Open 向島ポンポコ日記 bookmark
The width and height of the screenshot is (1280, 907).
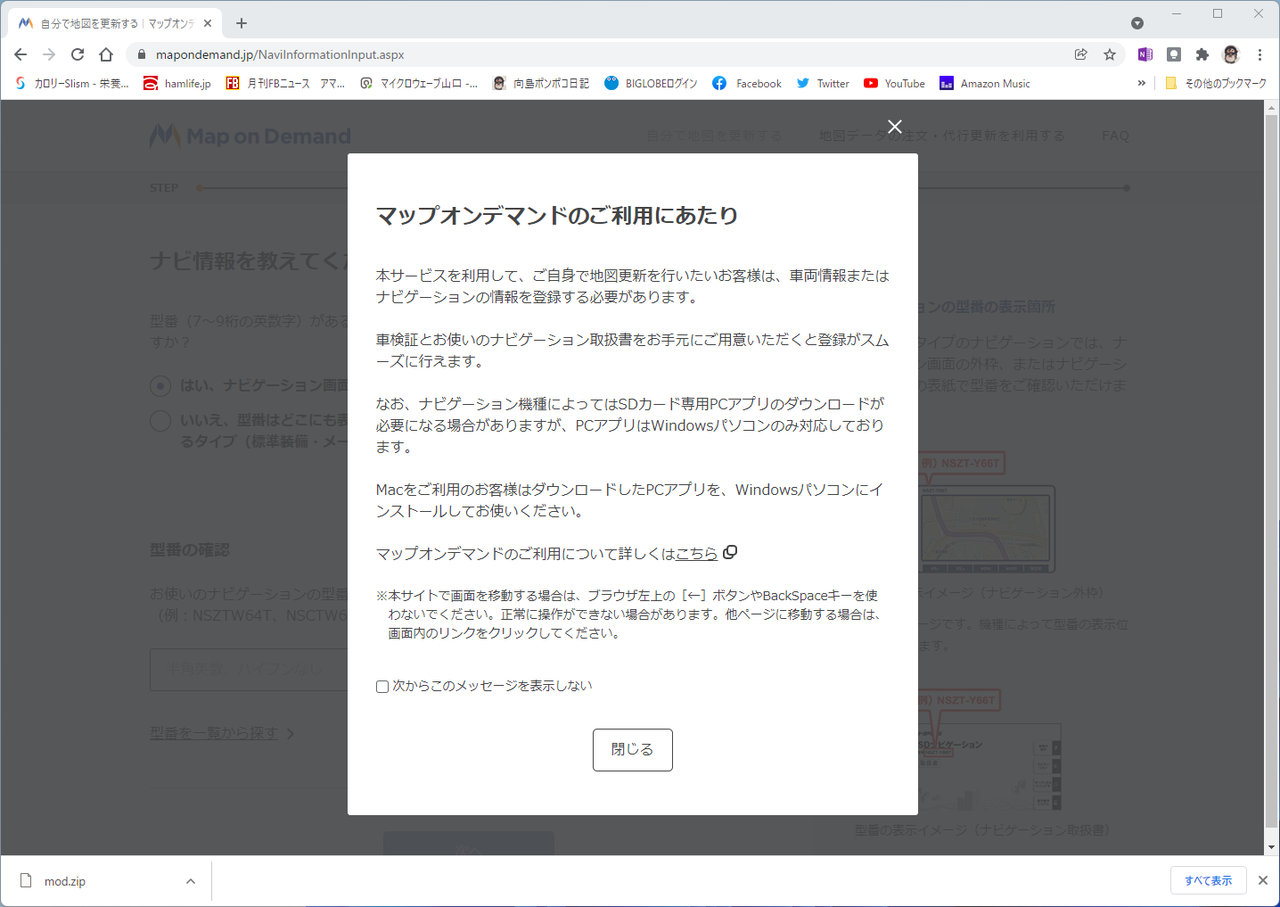(x=541, y=84)
